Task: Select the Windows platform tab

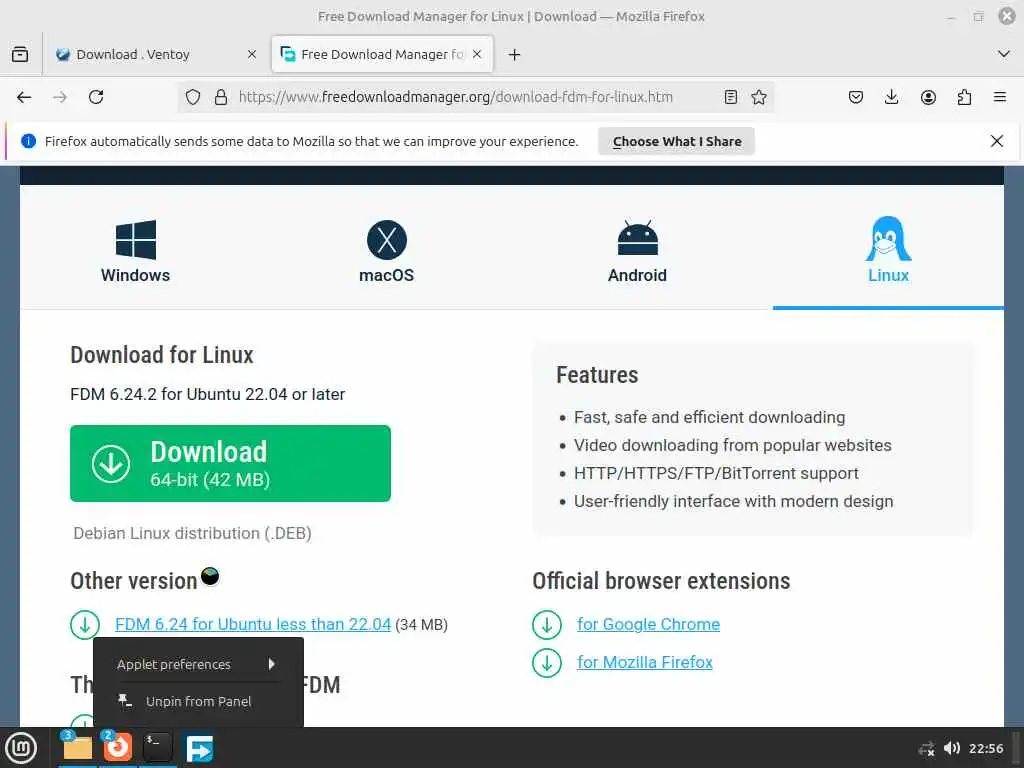Action: 135,251
